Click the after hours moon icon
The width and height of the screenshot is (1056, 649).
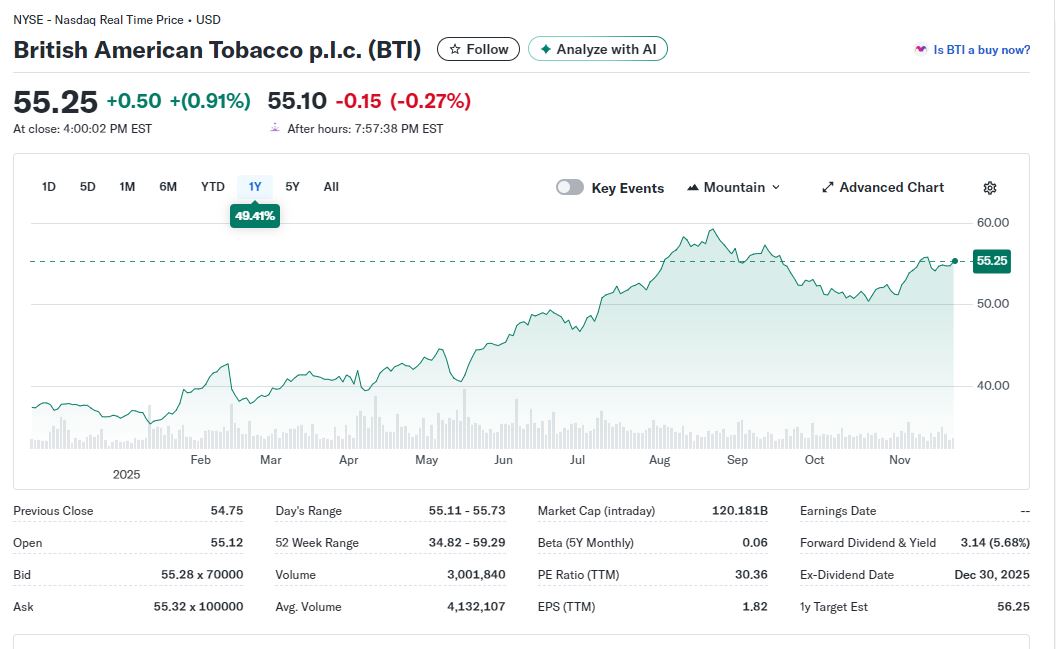coord(275,128)
